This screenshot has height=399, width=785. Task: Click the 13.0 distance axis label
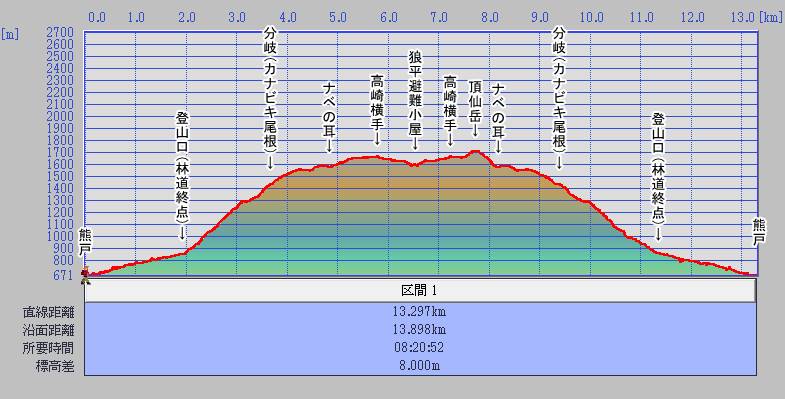(742, 18)
